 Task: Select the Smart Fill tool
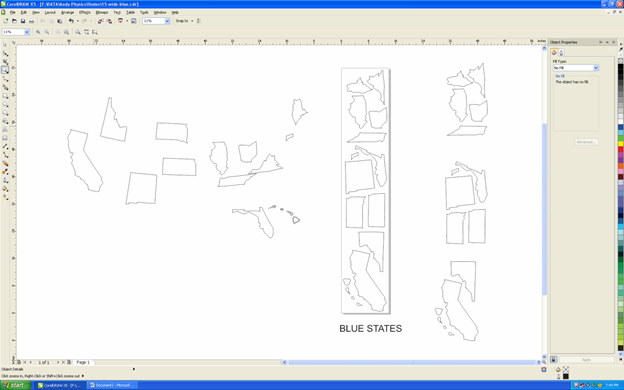[x=5, y=87]
